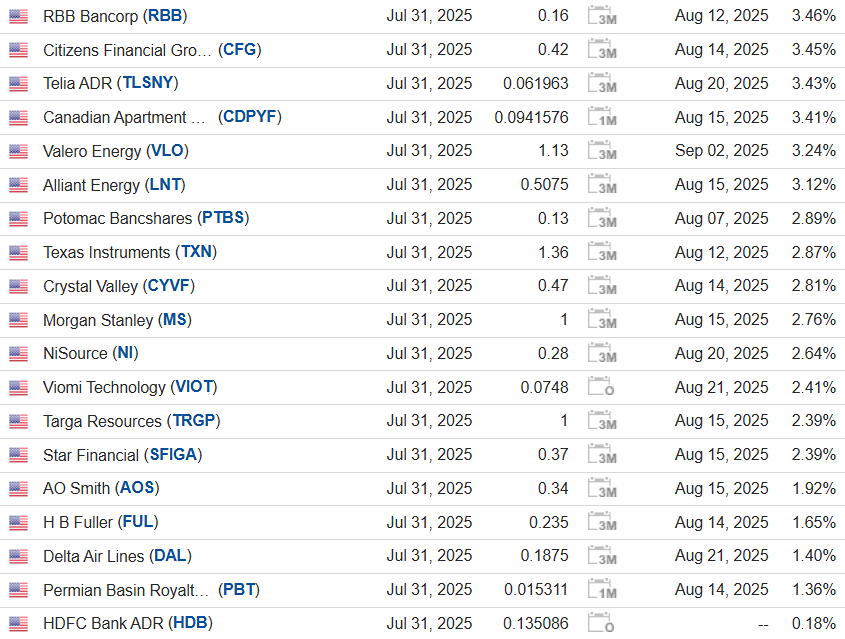Open the Alliant Energy (LNT) link
Viewport: 845px width, 639px height.
pos(113,185)
